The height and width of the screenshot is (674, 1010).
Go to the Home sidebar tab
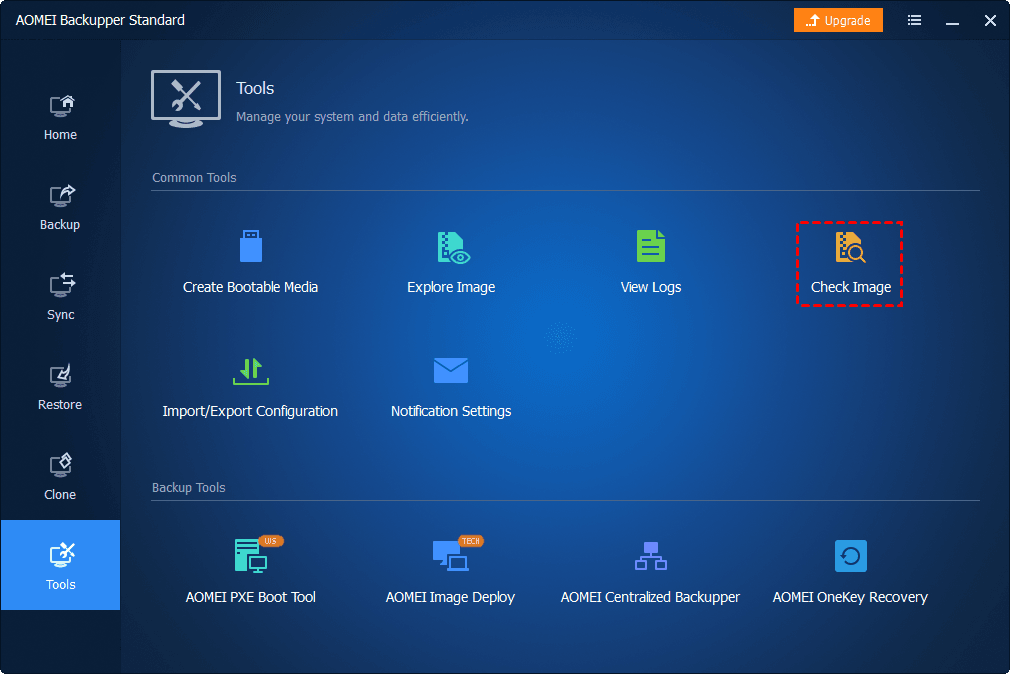tap(61, 117)
